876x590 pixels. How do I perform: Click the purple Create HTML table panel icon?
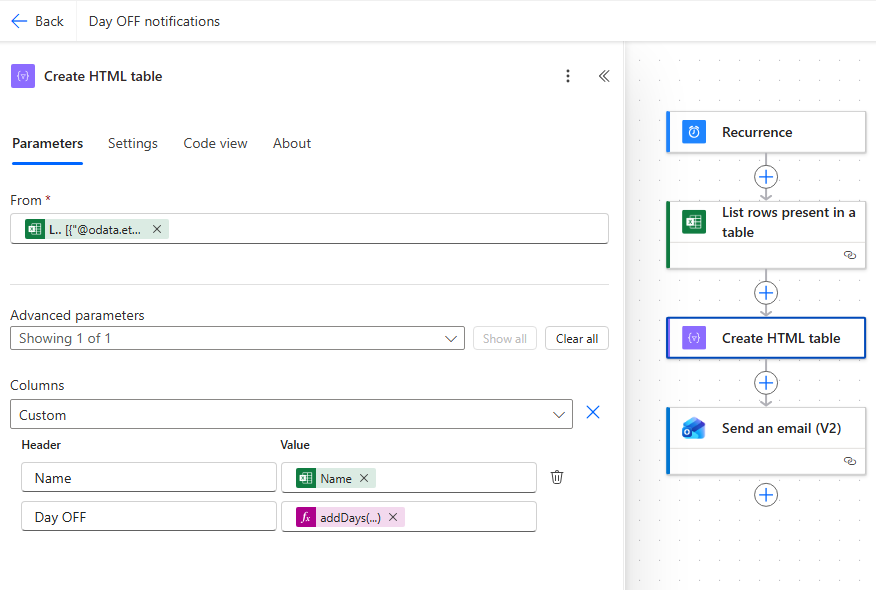click(x=23, y=76)
